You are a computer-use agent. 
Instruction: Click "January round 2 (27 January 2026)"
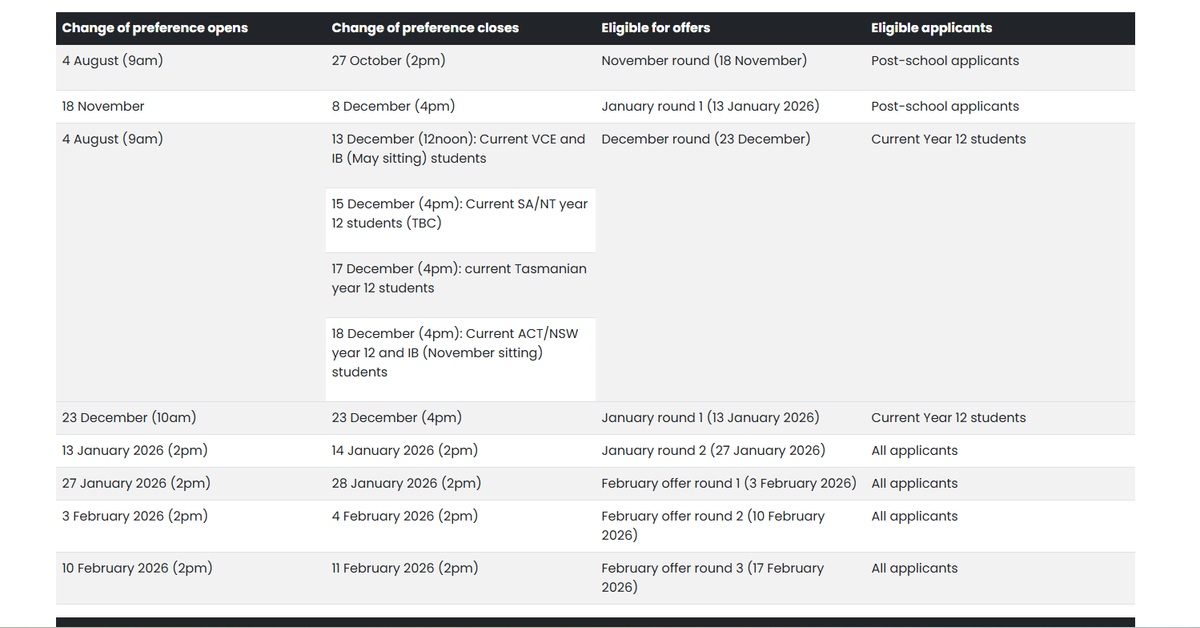[713, 451]
